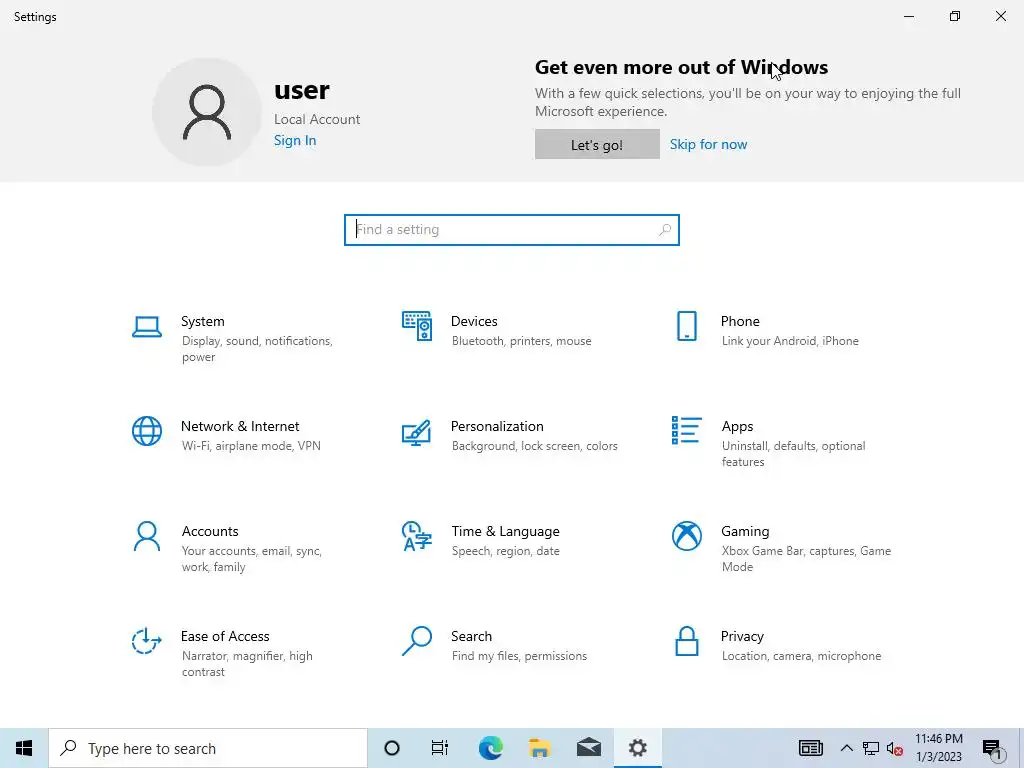Show hidden tray icons chevron
1024x768 pixels.
pos(846,748)
